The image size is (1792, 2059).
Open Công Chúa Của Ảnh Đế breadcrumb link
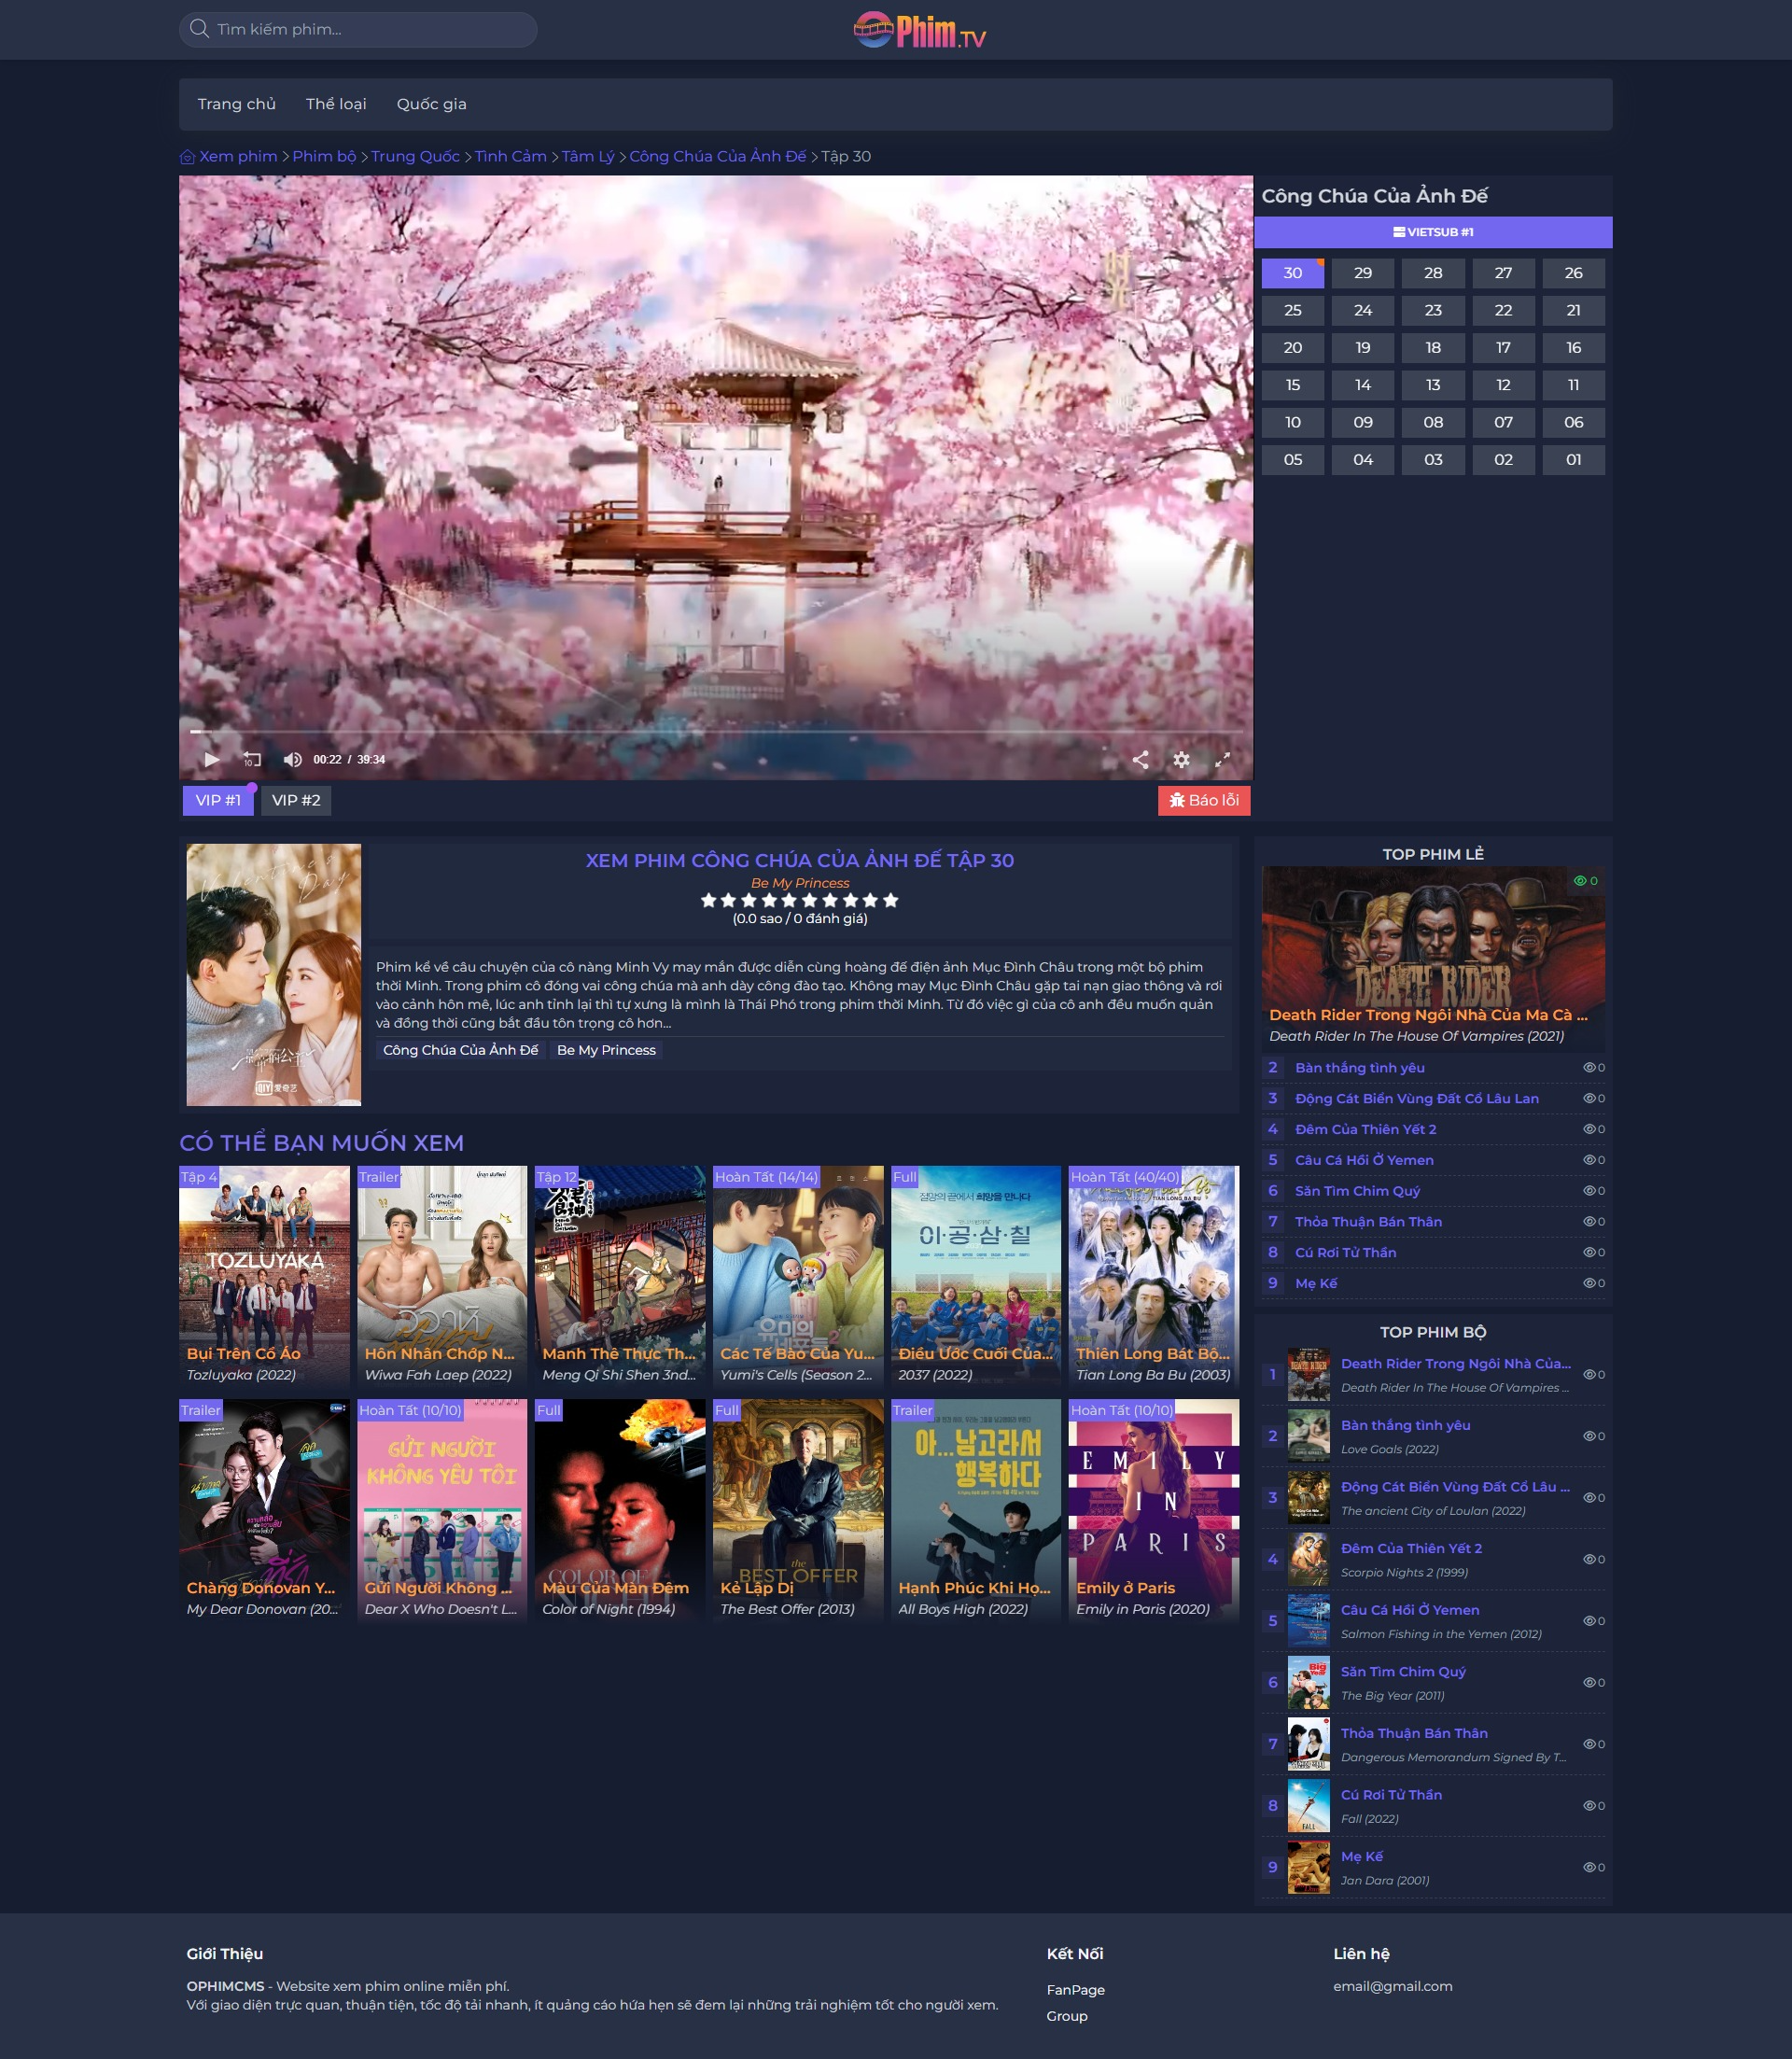[717, 157]
